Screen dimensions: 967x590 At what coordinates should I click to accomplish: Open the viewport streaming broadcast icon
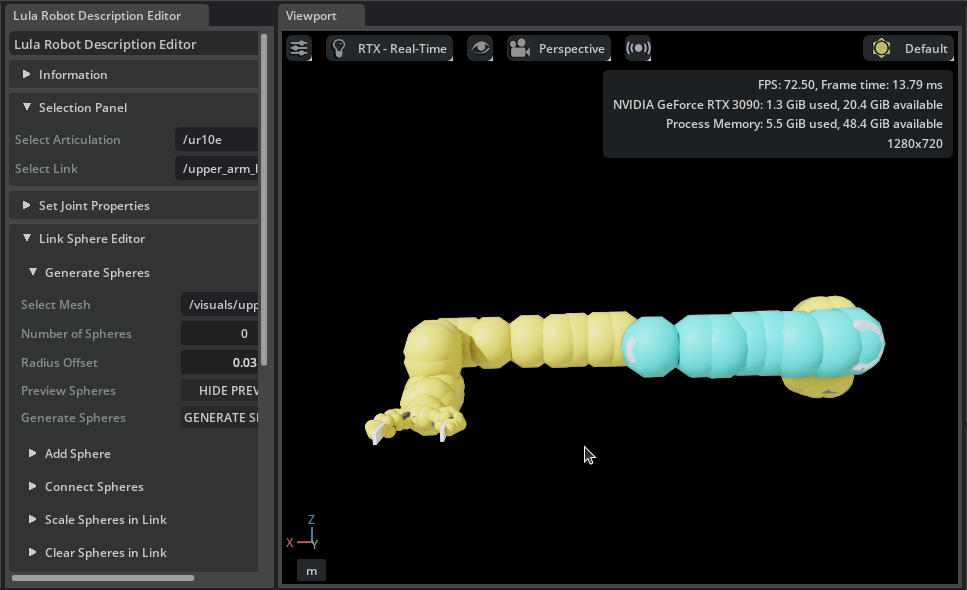pyautogui.click(x=637, y=48)
